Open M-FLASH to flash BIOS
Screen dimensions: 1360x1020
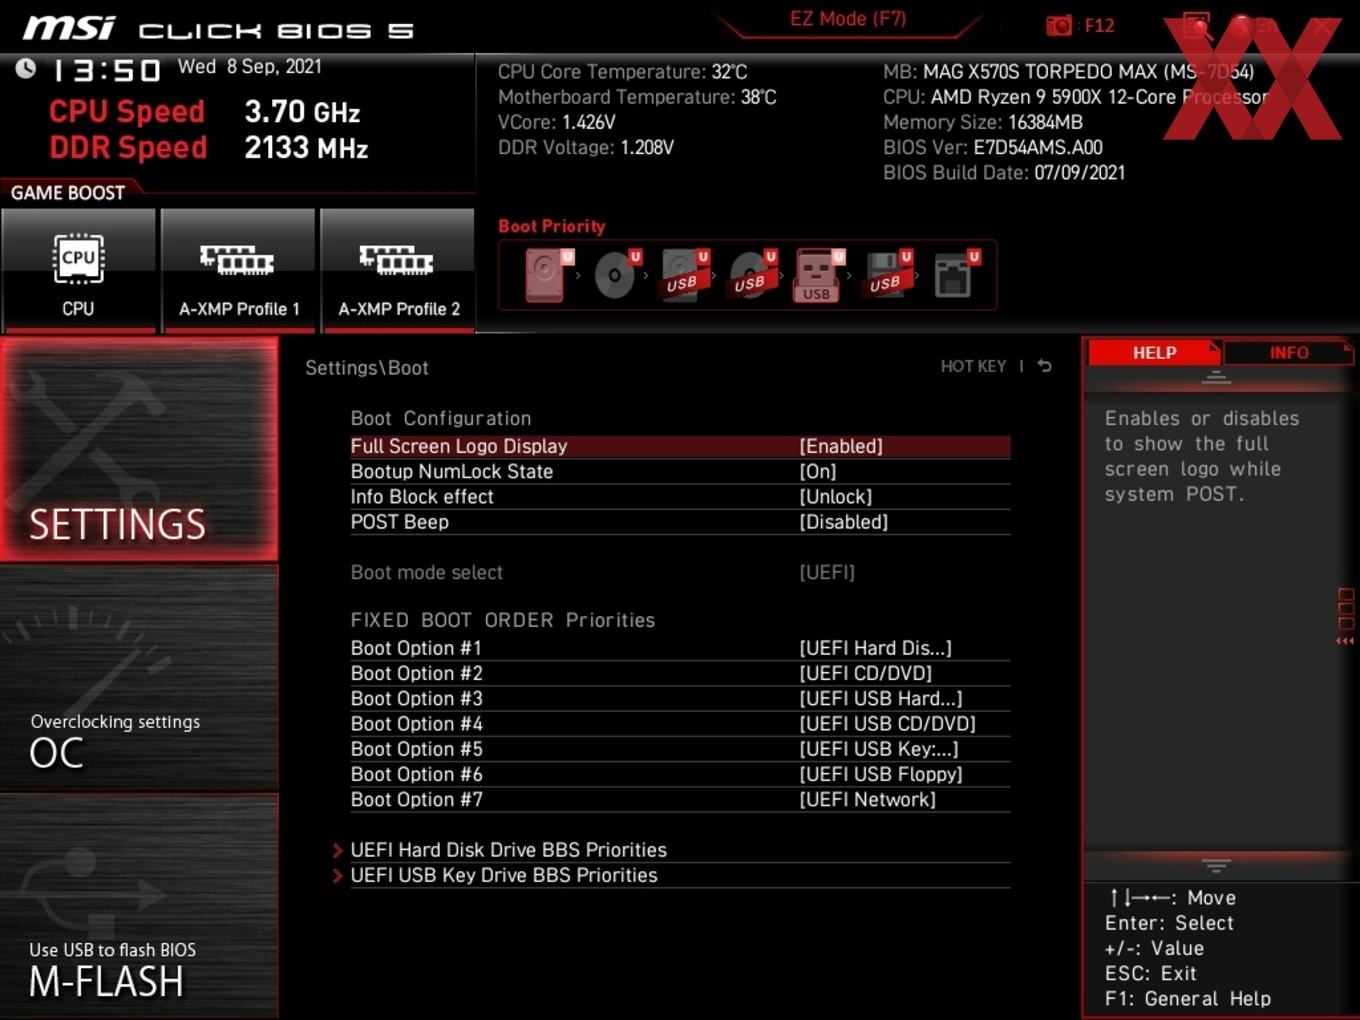click(139, 906)
